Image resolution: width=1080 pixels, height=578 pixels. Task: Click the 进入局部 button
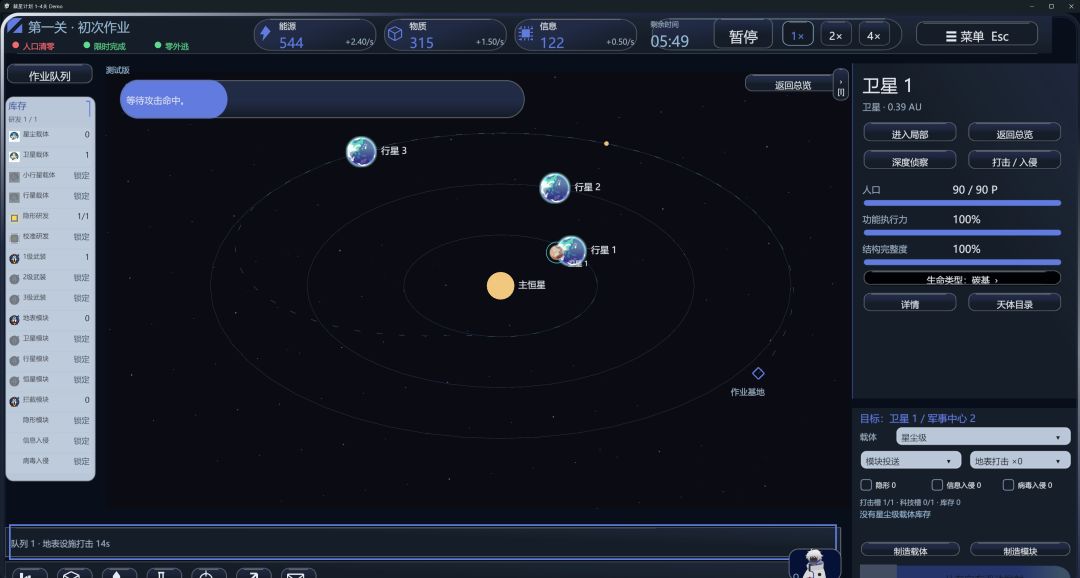(910, 134)
